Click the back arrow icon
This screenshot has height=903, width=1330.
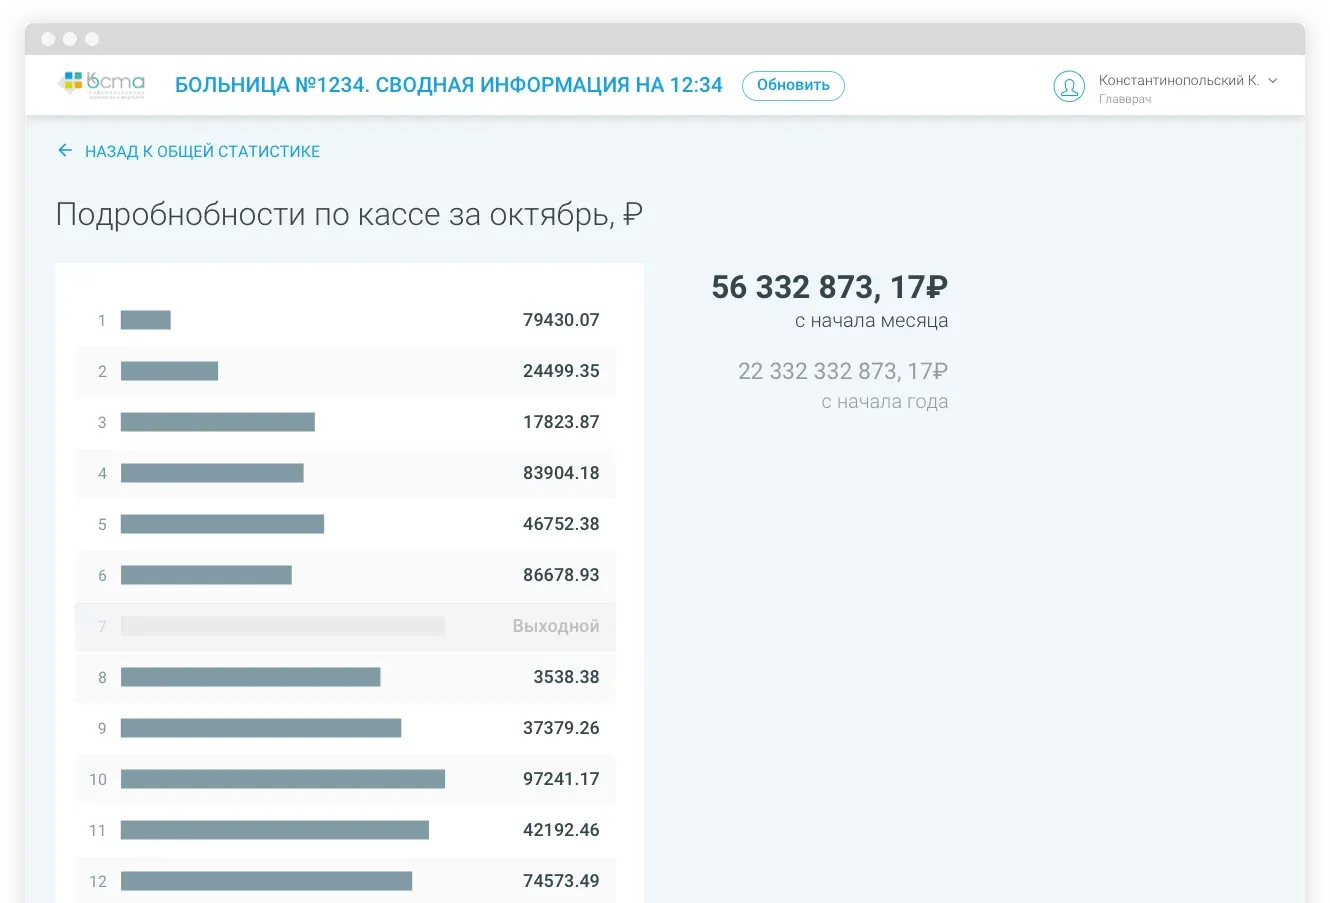click(x=65, y=151)
